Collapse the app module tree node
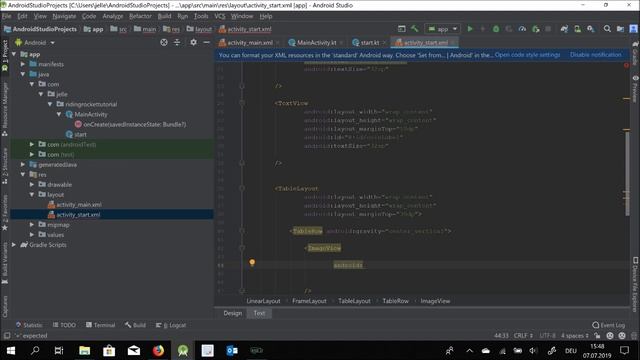Screen dimensions: 640x360 14,54
